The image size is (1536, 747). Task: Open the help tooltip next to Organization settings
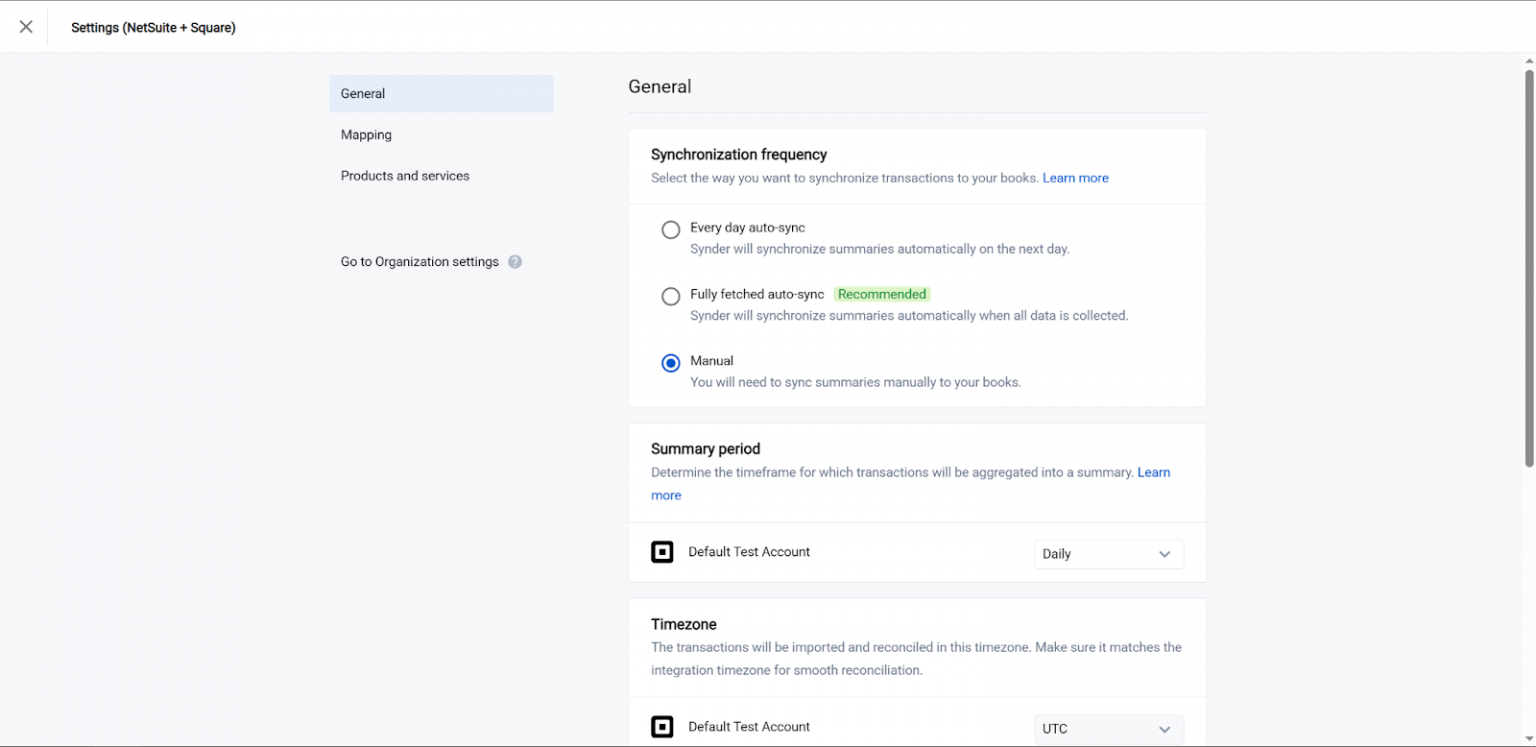515,261
